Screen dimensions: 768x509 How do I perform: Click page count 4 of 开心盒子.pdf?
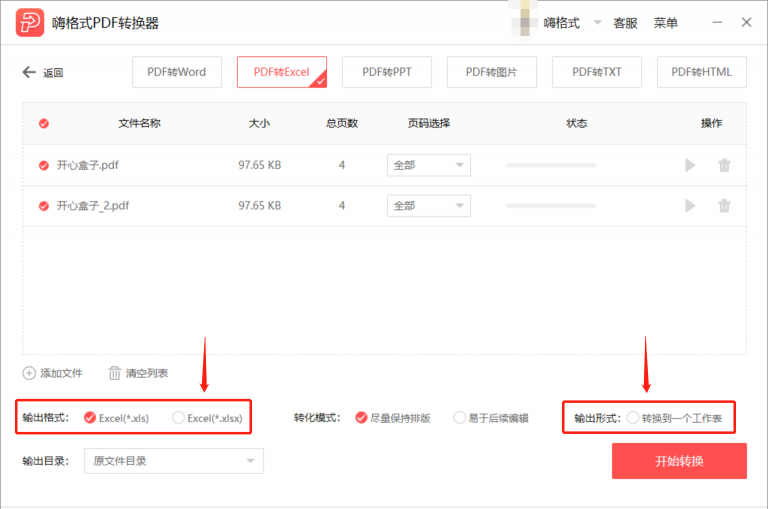point(342,165)
